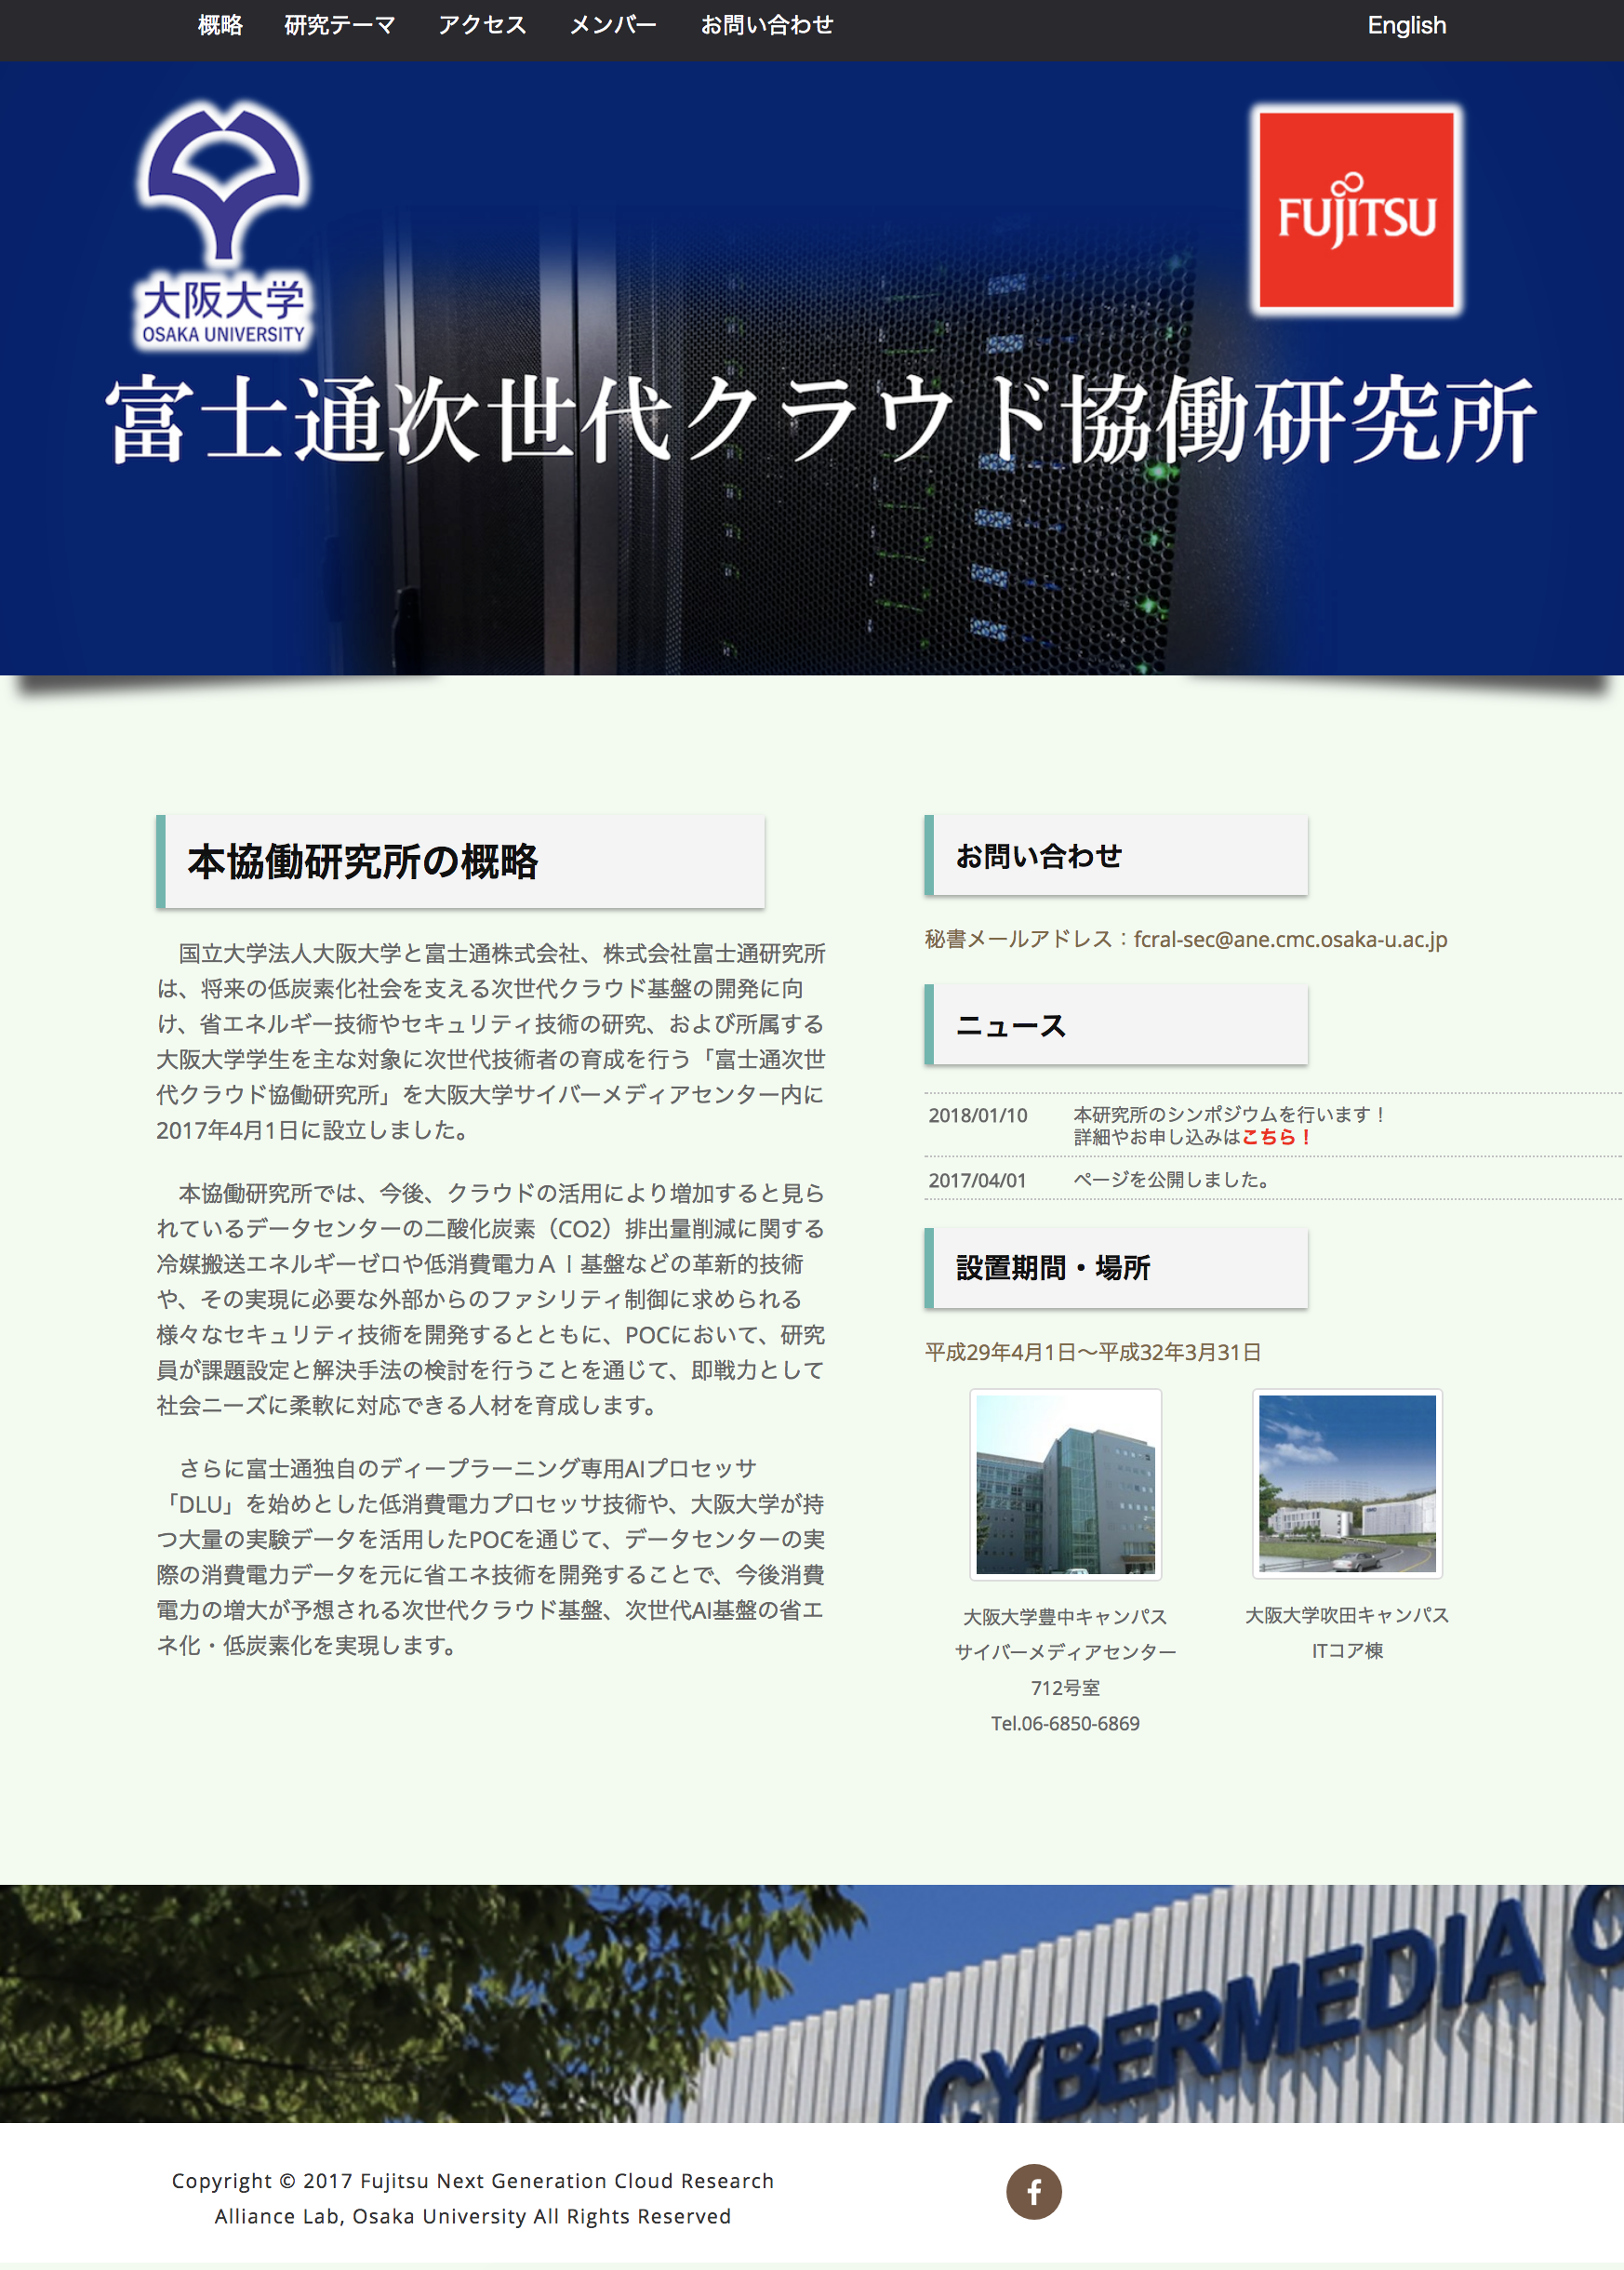Click the red Fujitsu logo
The width and height of the screenshot is (1624, 2270).
(1355, 210)
